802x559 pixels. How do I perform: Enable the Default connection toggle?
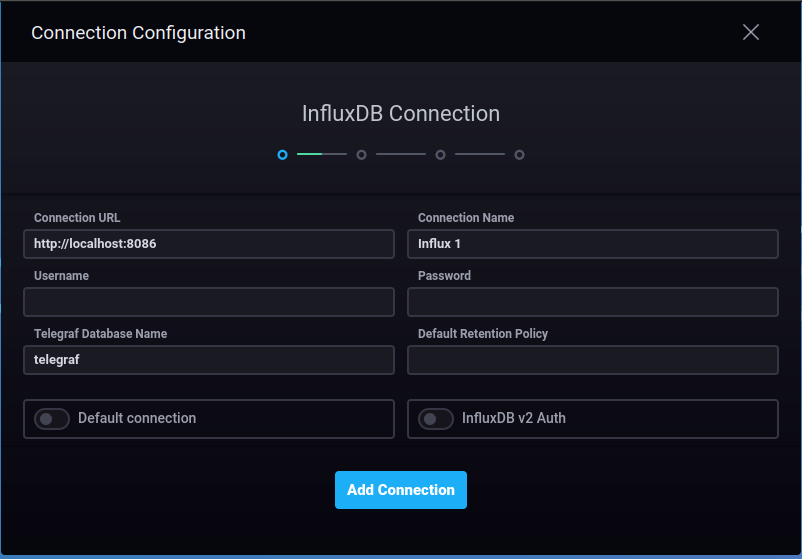coord(52,419)
